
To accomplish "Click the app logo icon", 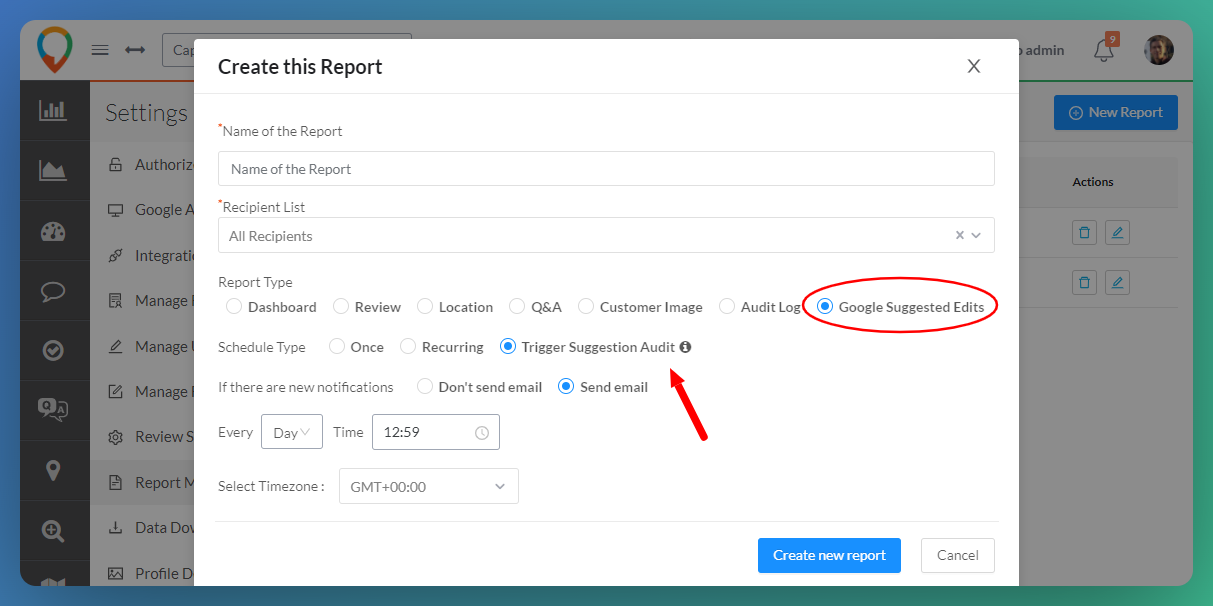I will [55, 50].
